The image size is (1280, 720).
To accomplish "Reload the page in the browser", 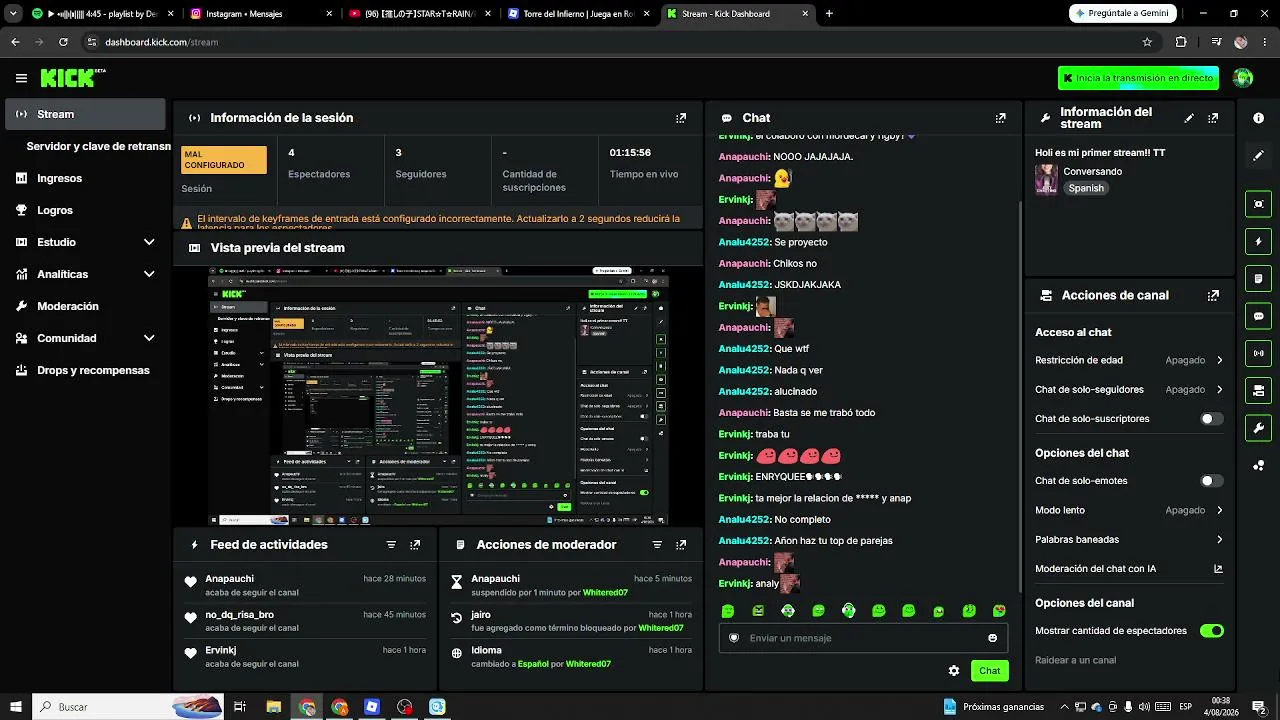I will point(63,42).
